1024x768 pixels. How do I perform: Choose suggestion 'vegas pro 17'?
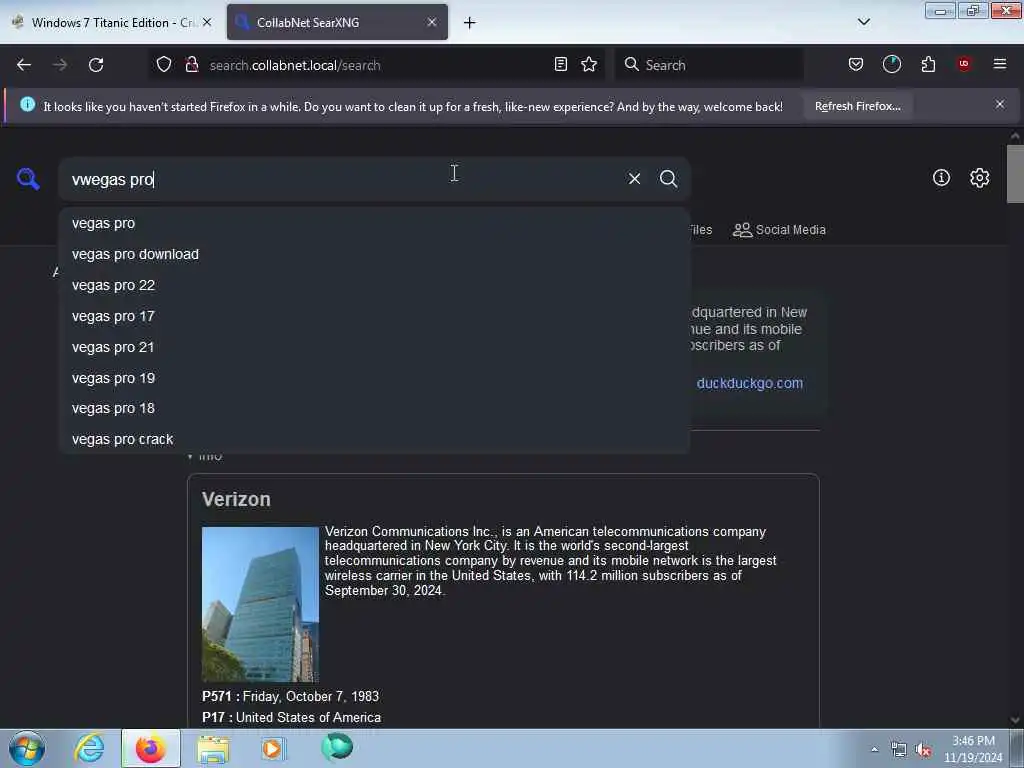coord(375,316)
